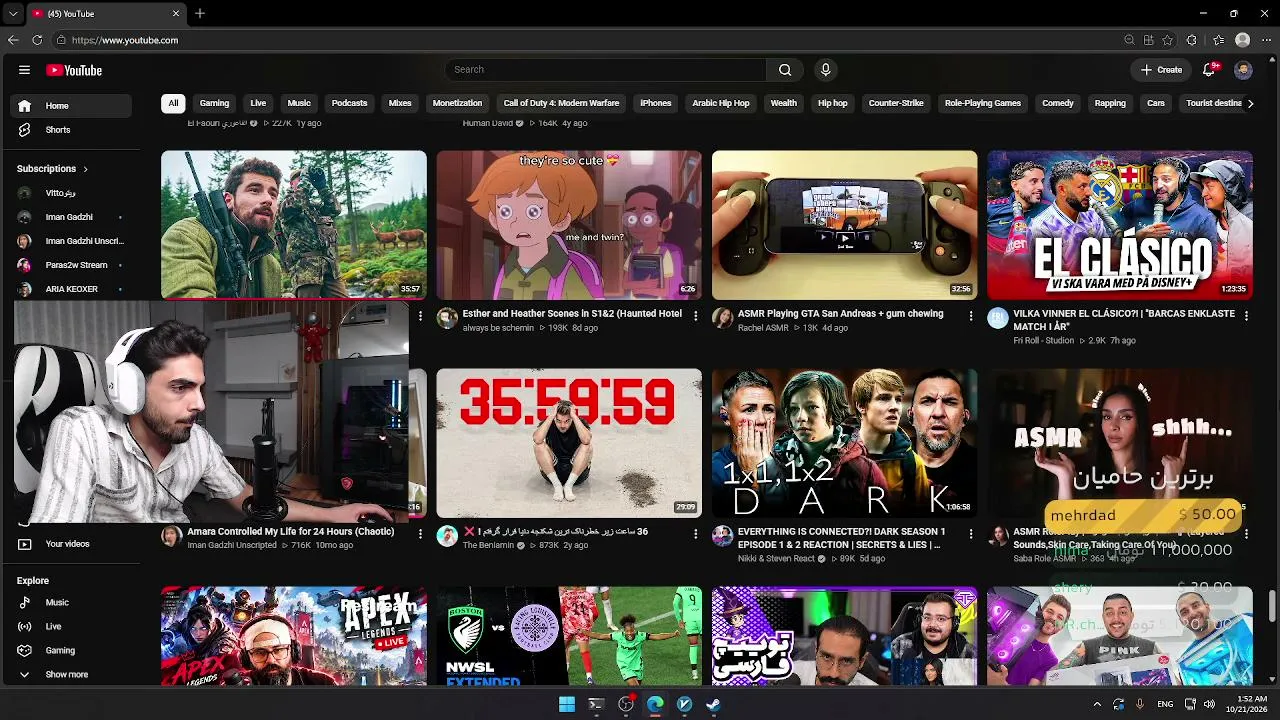Play the 35:59:59 countdown video thumbnail
The height and width of the screenshot is (720, 1280).
tap(569, 443)
